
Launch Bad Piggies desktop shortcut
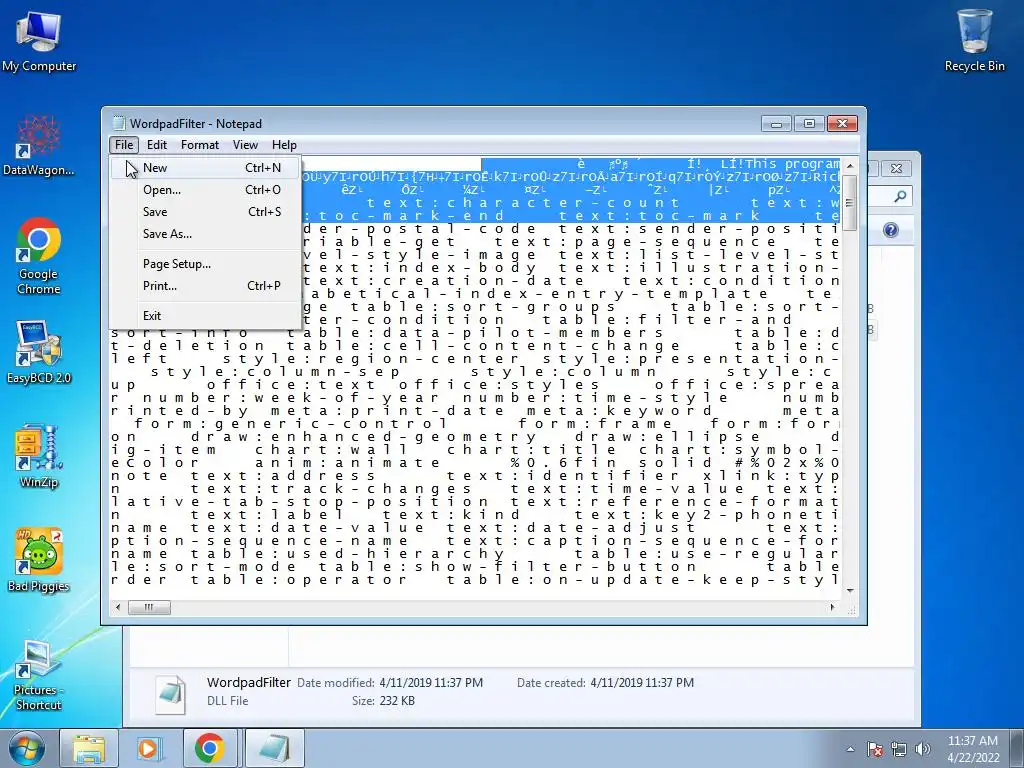pos(39,560)
